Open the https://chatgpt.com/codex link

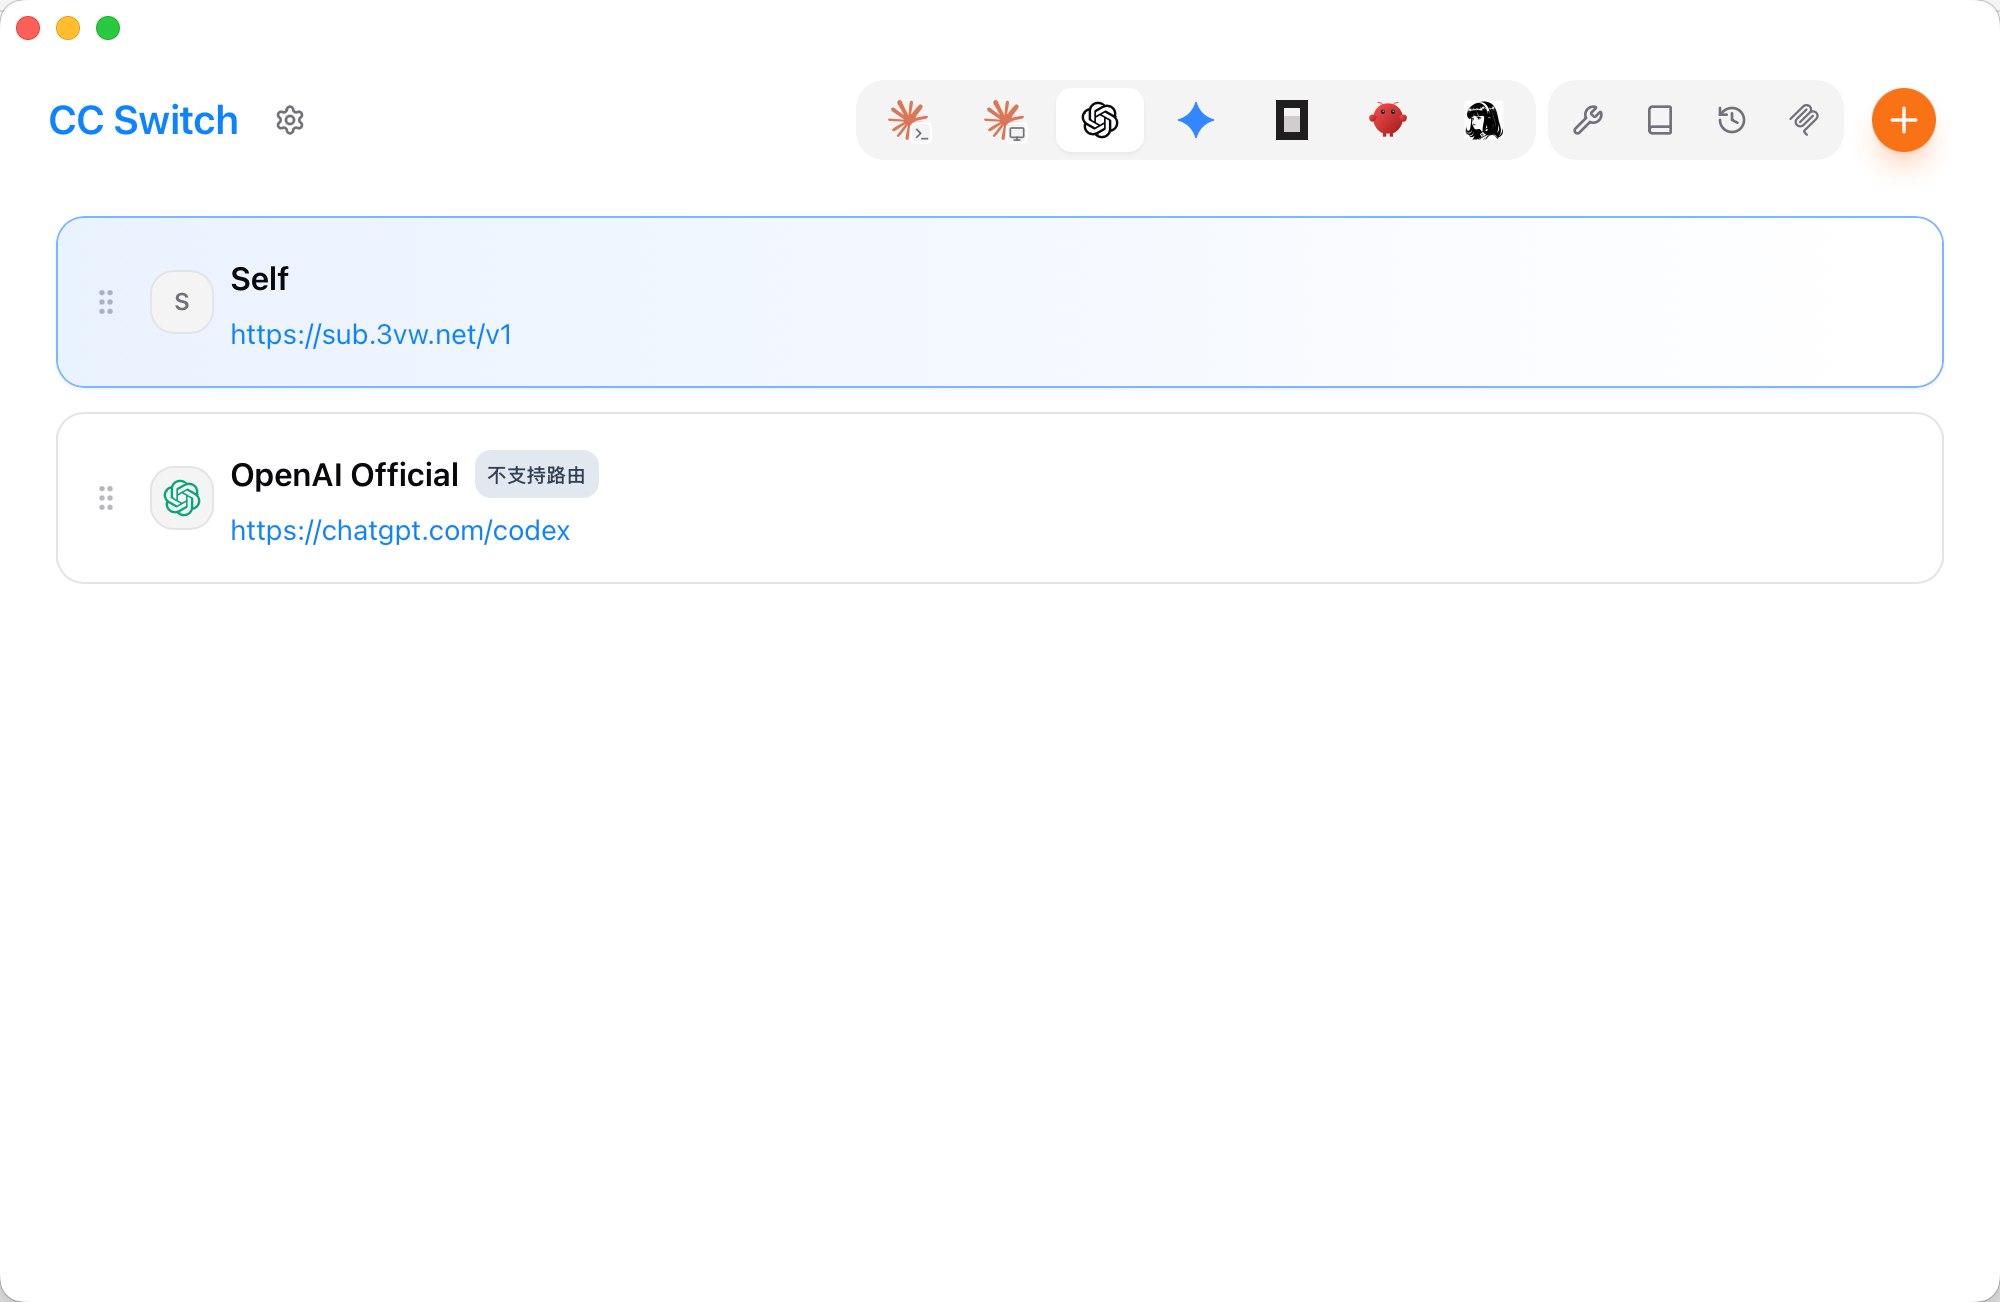click(400, 530)
